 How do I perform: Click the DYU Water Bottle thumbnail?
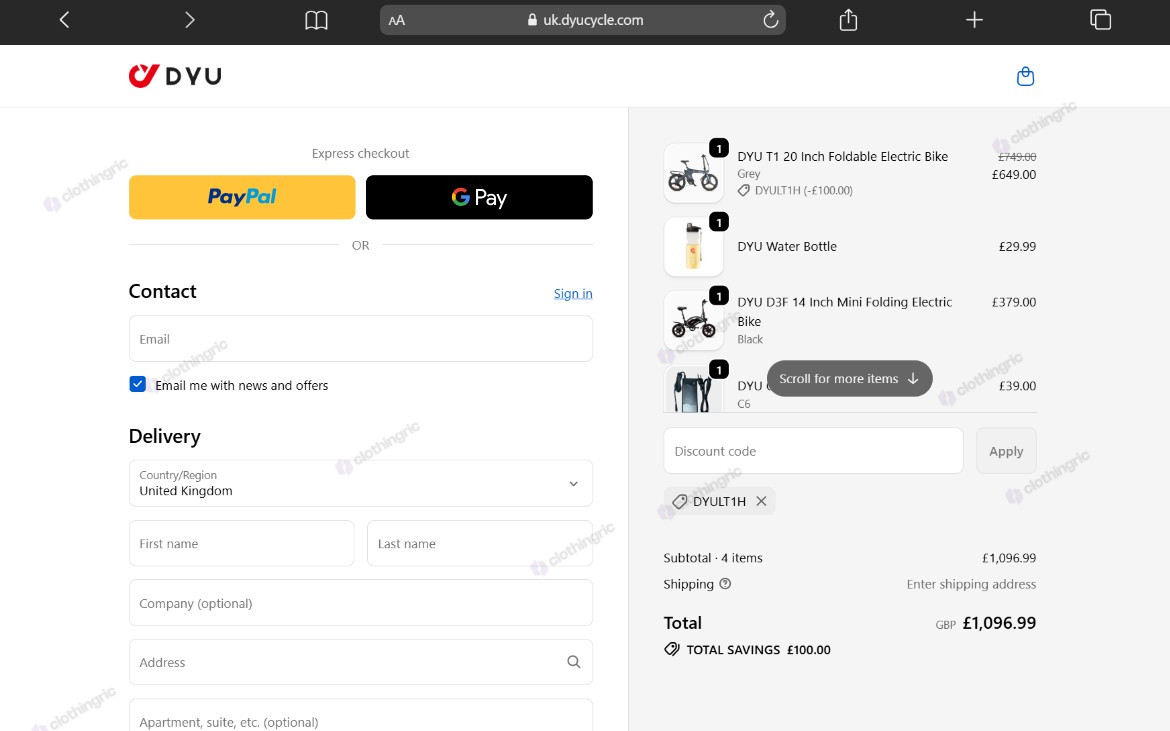[693, 247]
